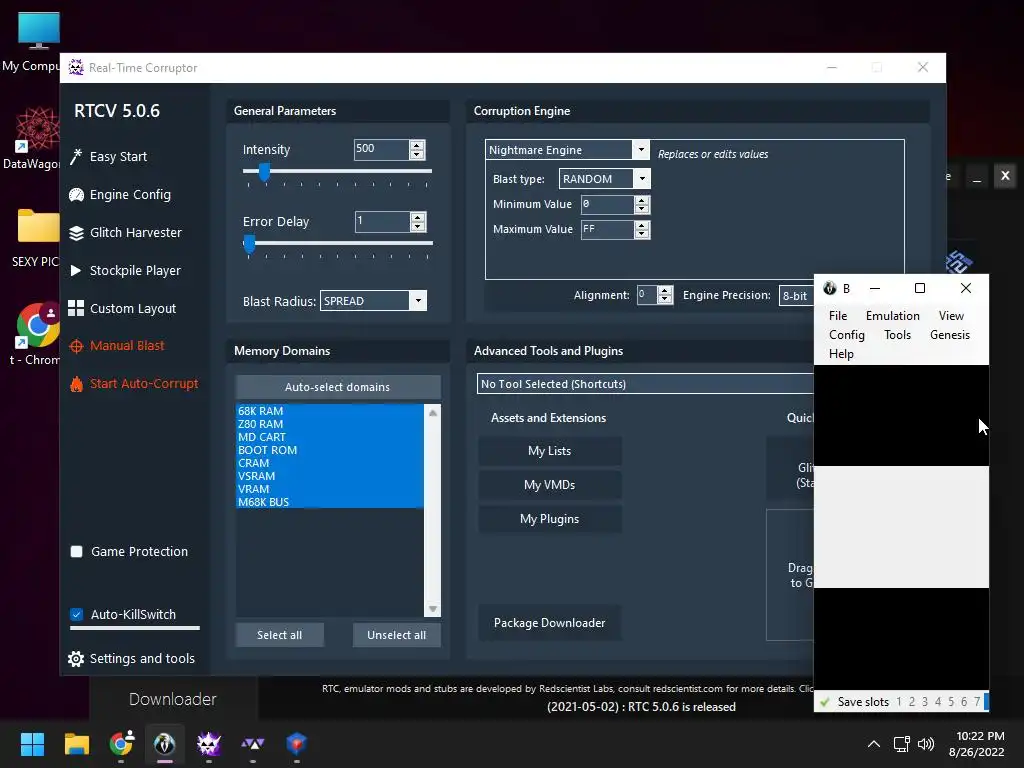Select M68K BUS memory domain
Screen dimensions: 1024x768
(329, 502)
